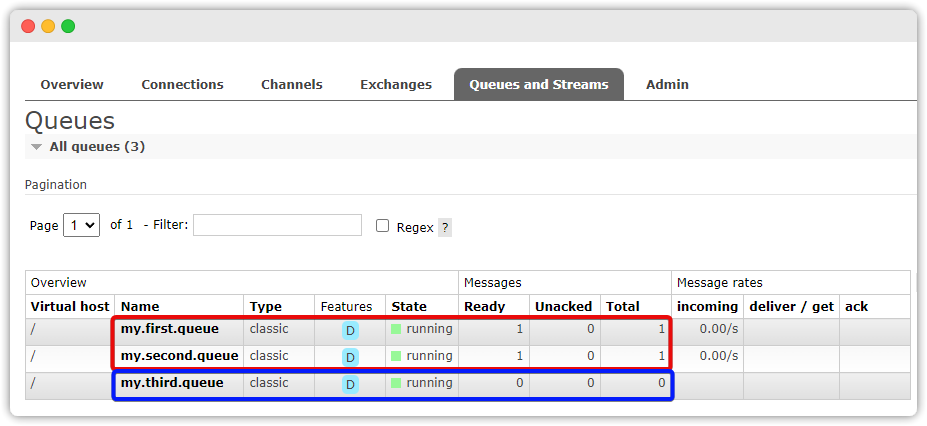Open the my.first.queue link
This screenshot has height=426, width=927.
point(170,329)
